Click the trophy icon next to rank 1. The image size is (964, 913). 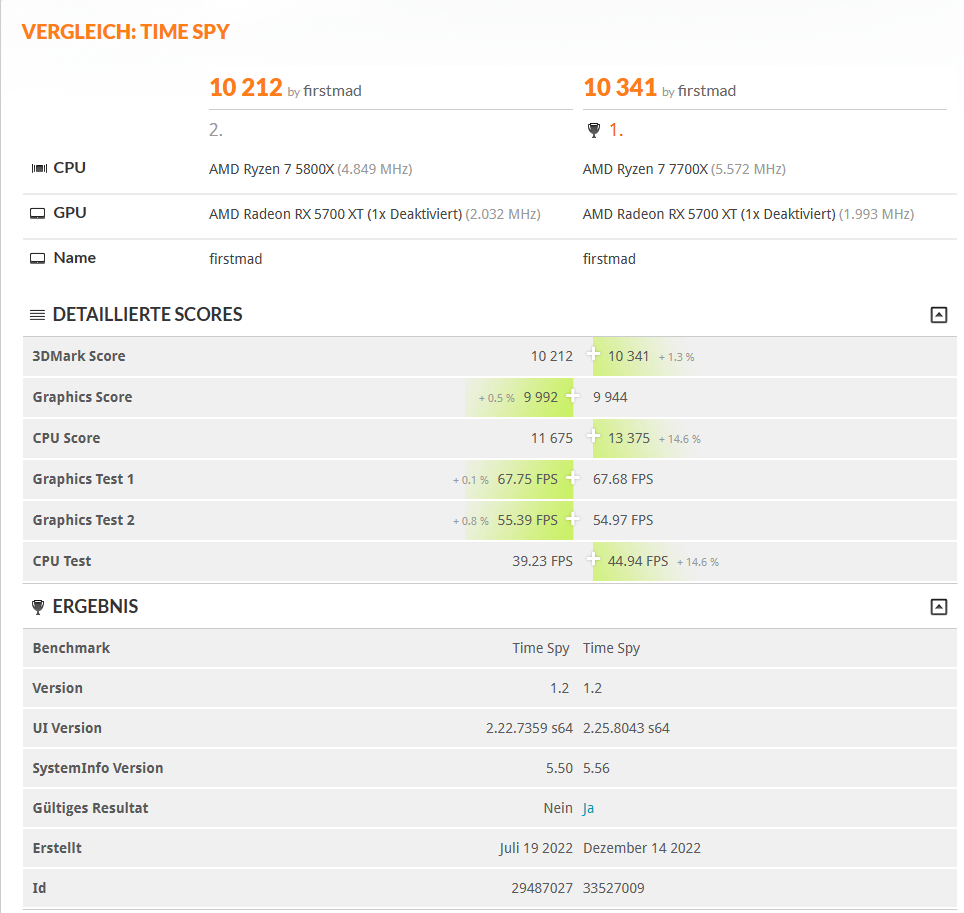pos(593,130)
